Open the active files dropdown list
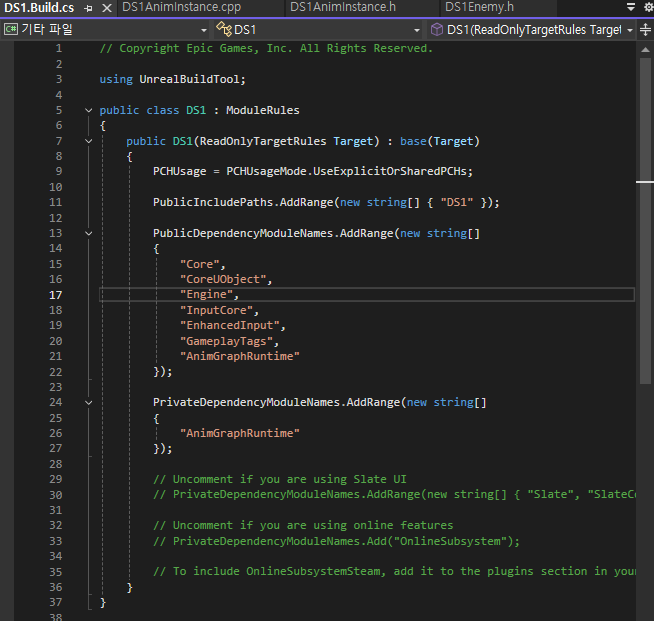Screen dimensions: 654x621 [x=631, y=7]
